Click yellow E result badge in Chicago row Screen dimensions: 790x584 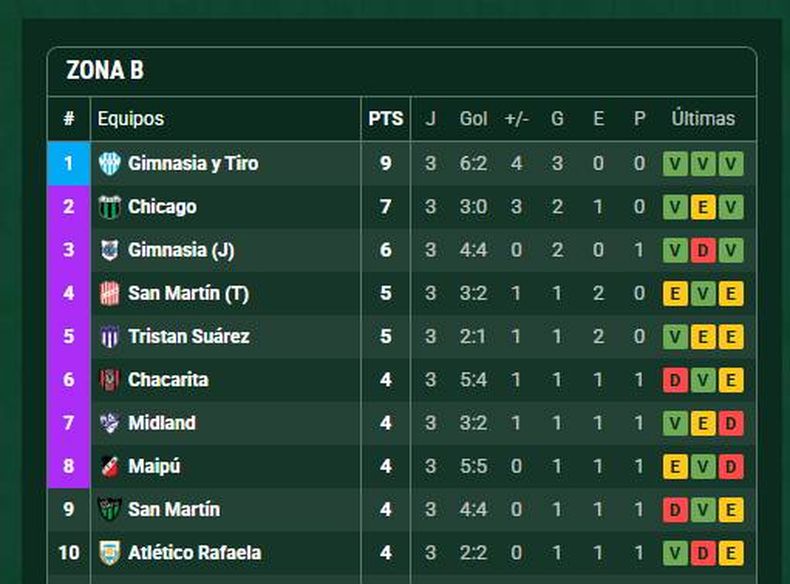(x=703, y=208)
